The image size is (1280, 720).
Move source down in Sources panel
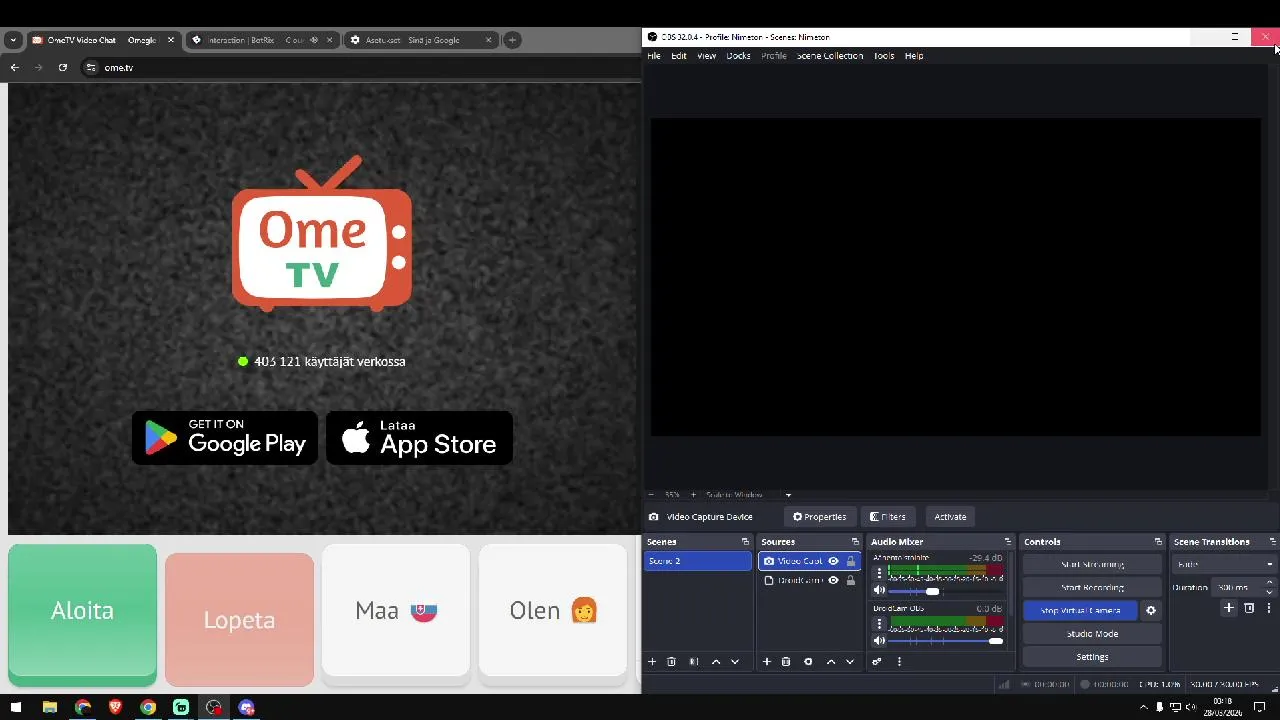coord(850,662)
